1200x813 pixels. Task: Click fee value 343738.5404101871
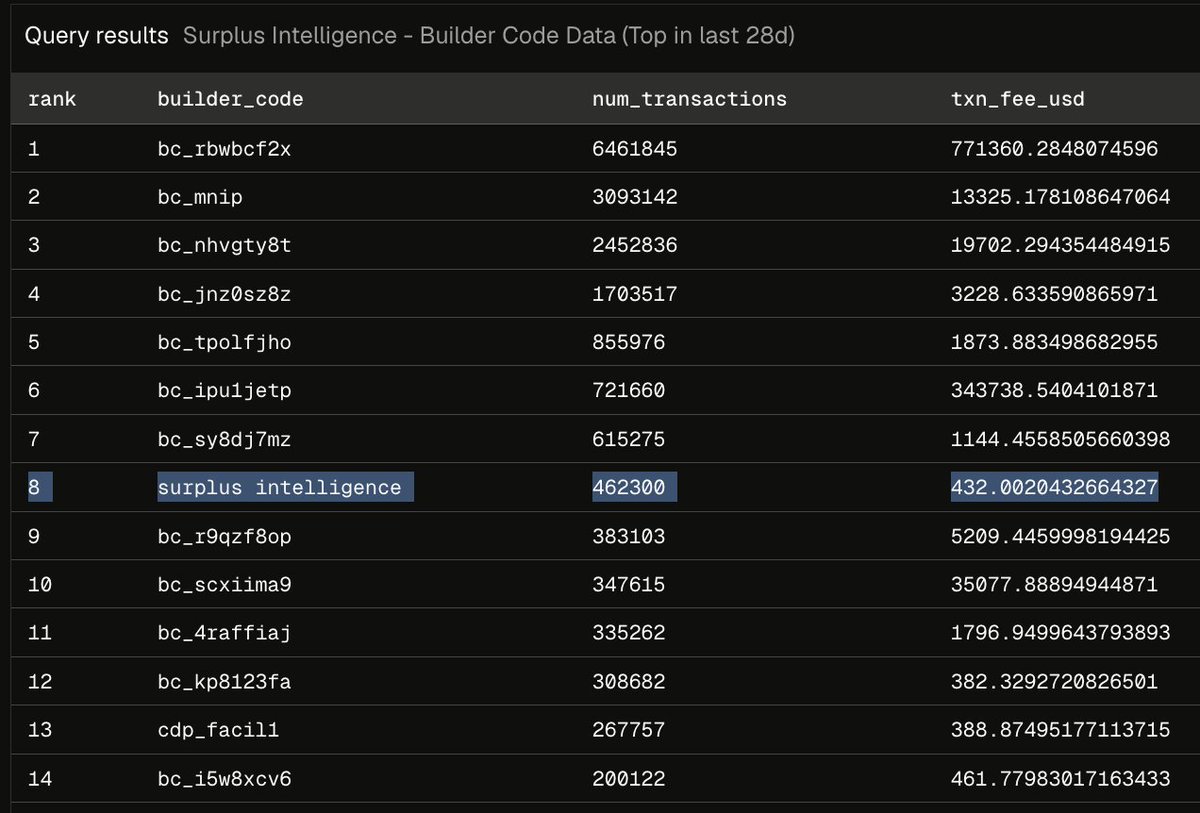tap(1054, 390)
